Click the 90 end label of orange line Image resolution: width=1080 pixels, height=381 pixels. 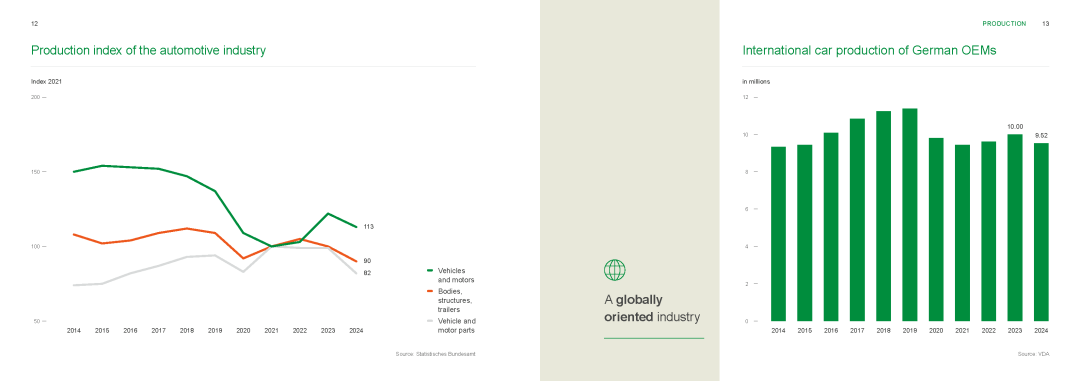point(367,261)
